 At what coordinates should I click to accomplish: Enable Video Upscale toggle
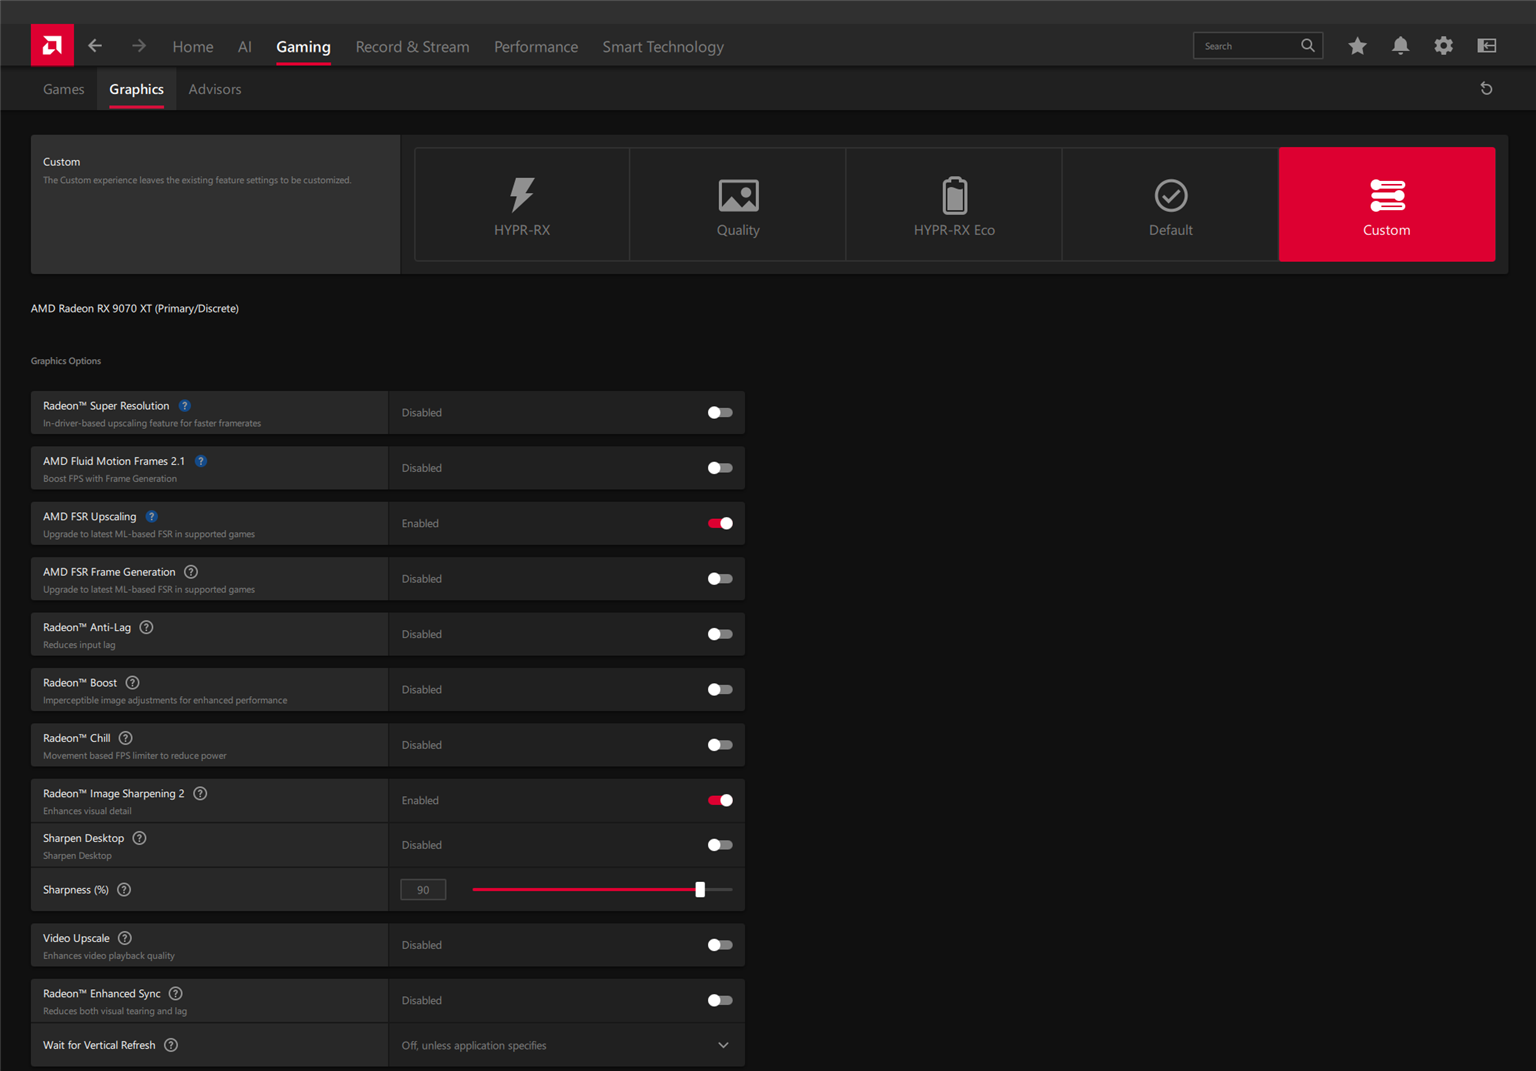point(720,945)
